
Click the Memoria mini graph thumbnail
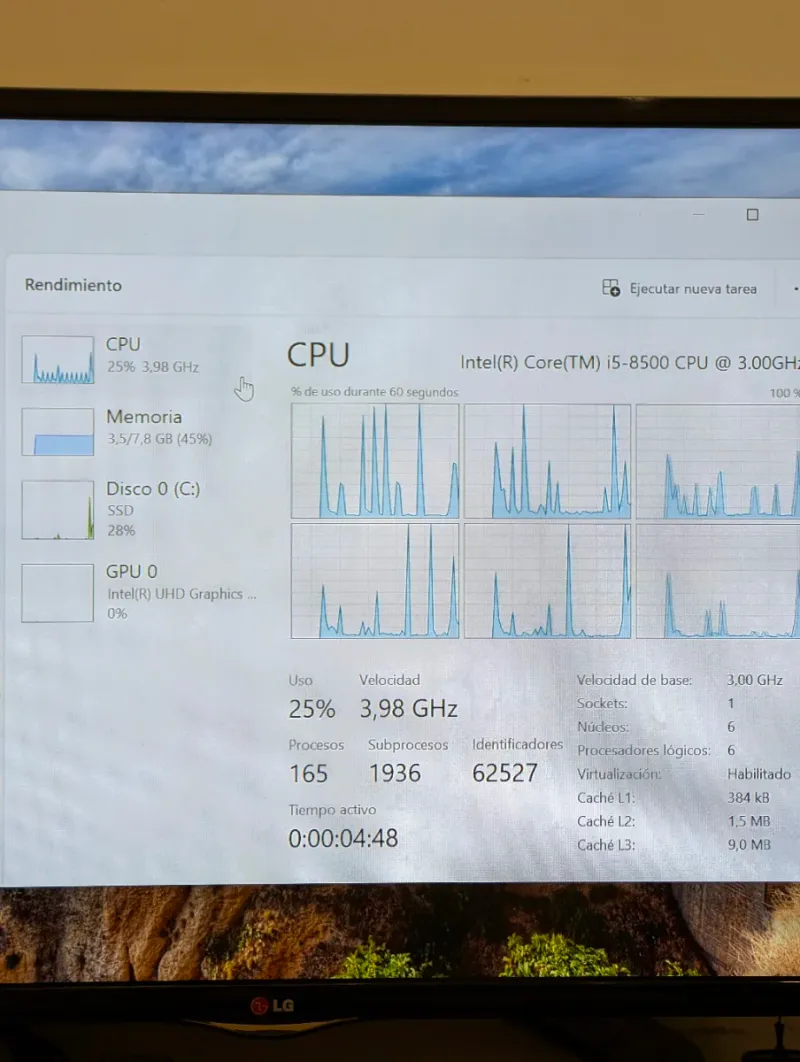tap(58, 431)
